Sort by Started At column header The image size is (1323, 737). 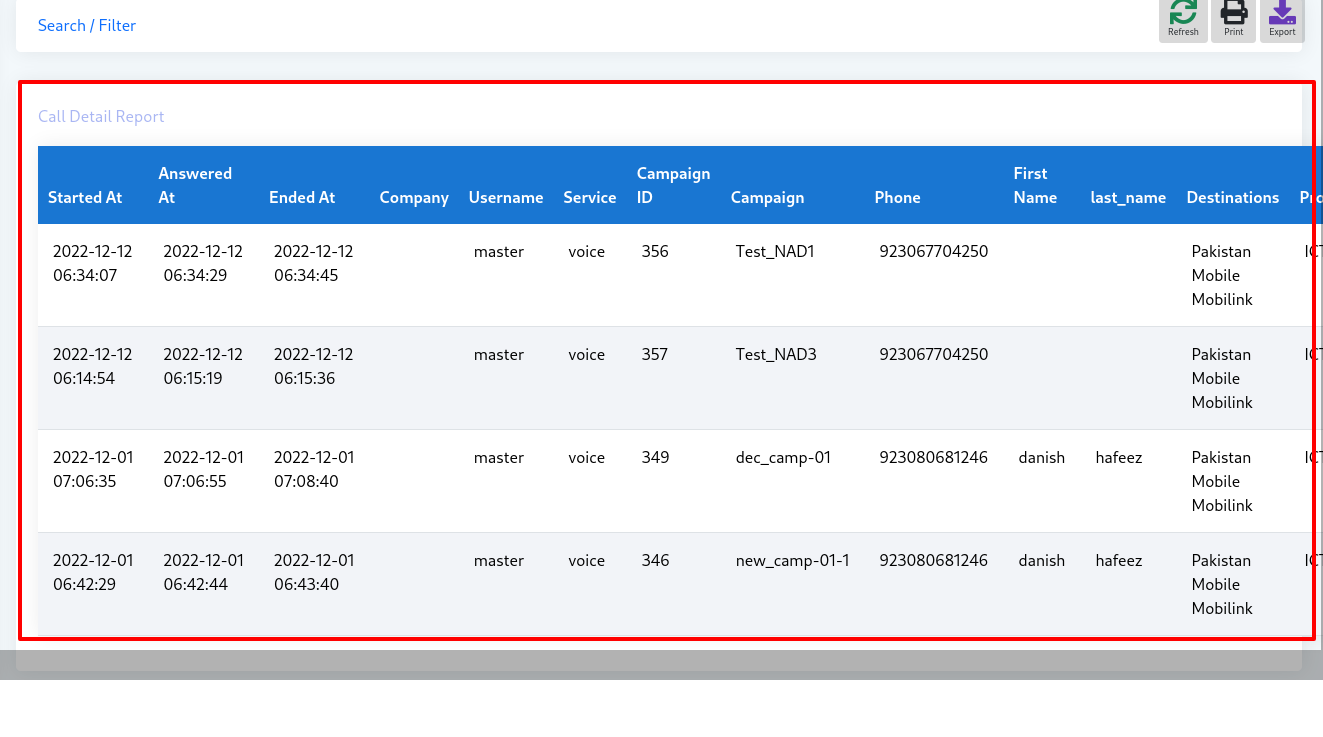click(x=85, y=197)
